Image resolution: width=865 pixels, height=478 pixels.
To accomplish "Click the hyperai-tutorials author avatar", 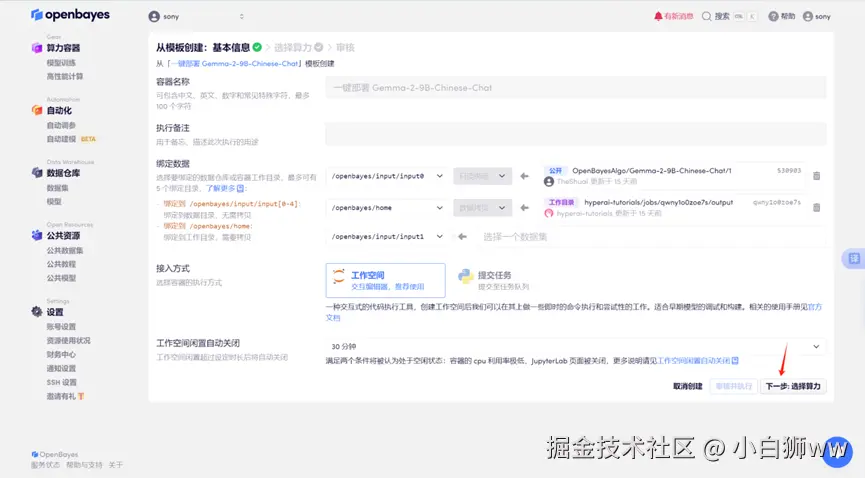I will [x=549, y=213].
